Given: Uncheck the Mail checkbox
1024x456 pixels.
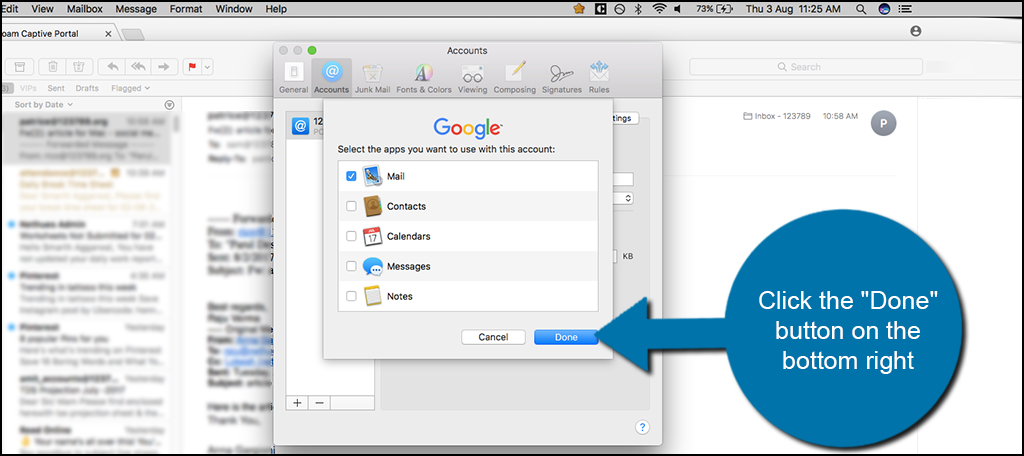Looking at the screenshot, I should click(351, 176).
